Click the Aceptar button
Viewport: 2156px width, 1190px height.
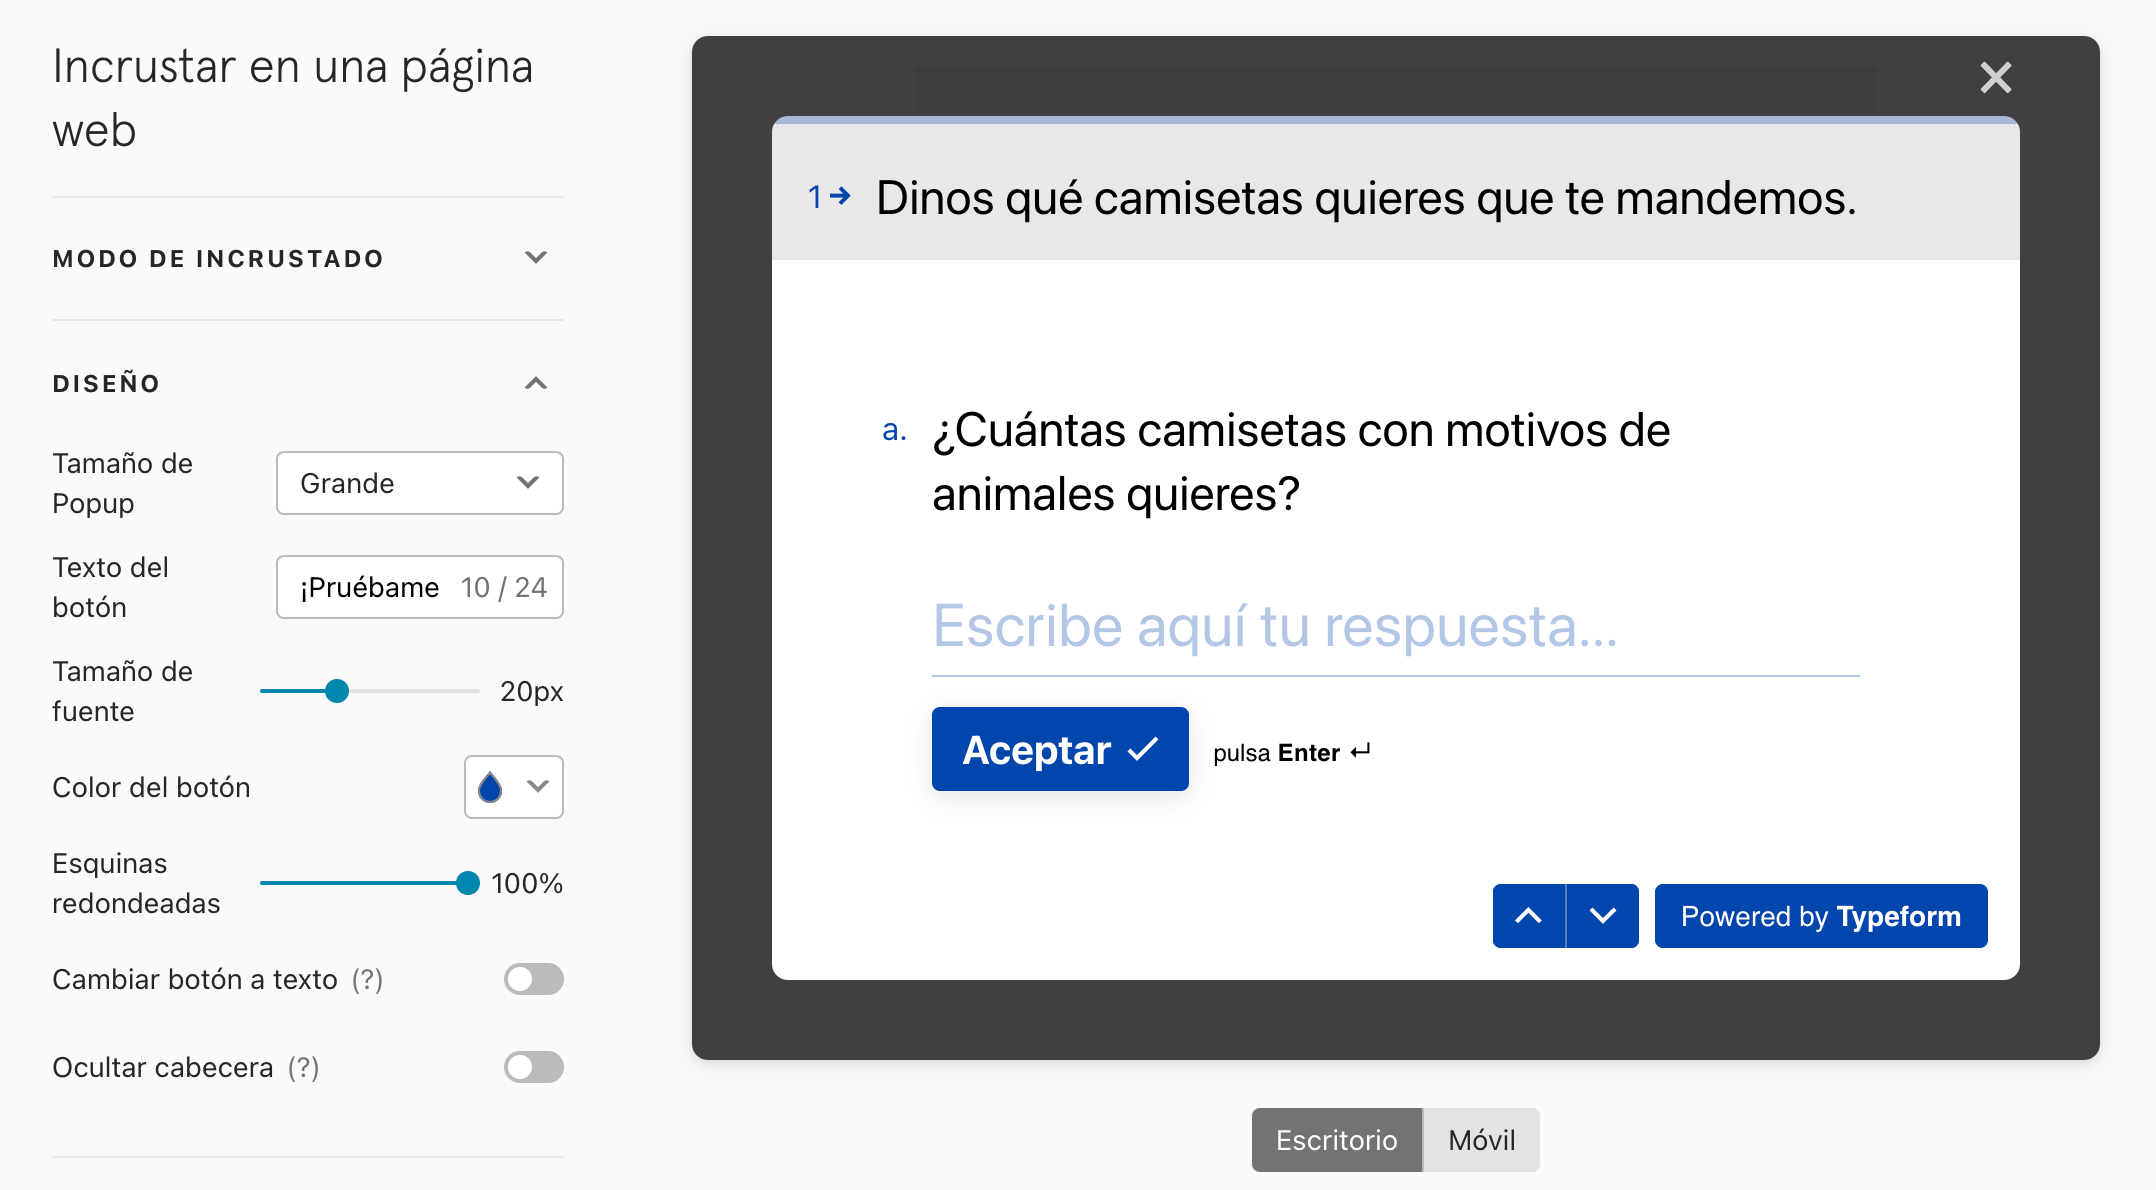pyautogui.click(x=1060, y=749)
